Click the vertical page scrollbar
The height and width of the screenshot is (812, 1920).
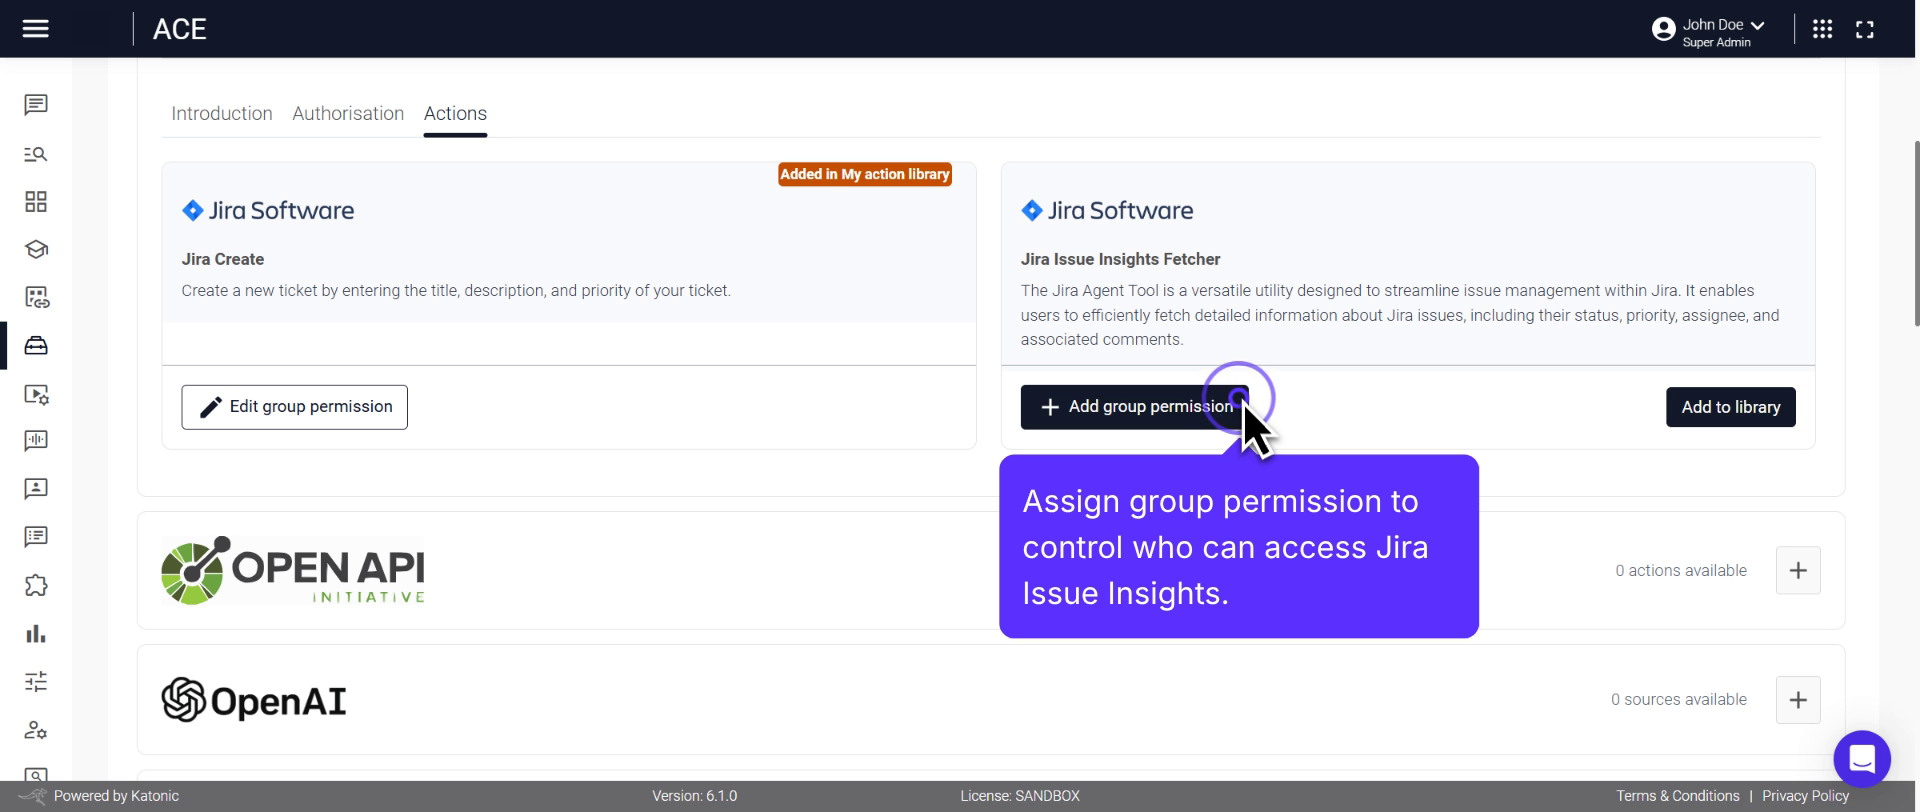1916,233
